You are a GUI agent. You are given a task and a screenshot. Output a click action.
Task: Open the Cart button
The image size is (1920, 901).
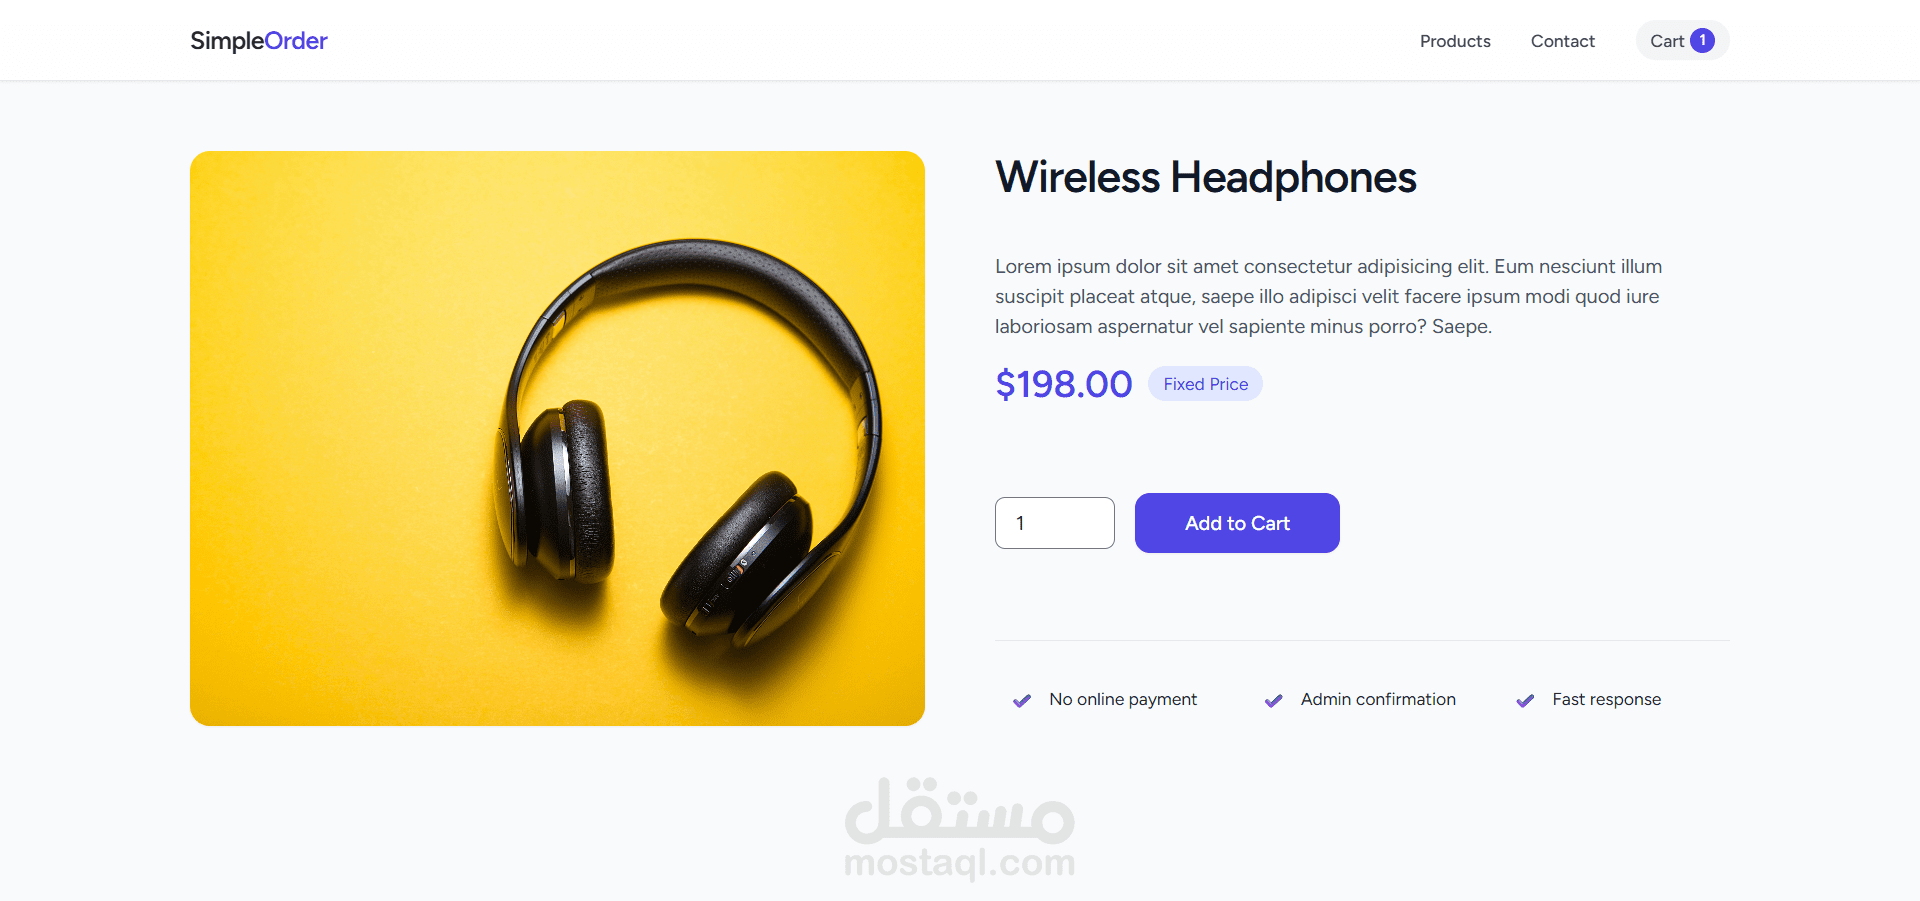click(x=1682, y=41)
